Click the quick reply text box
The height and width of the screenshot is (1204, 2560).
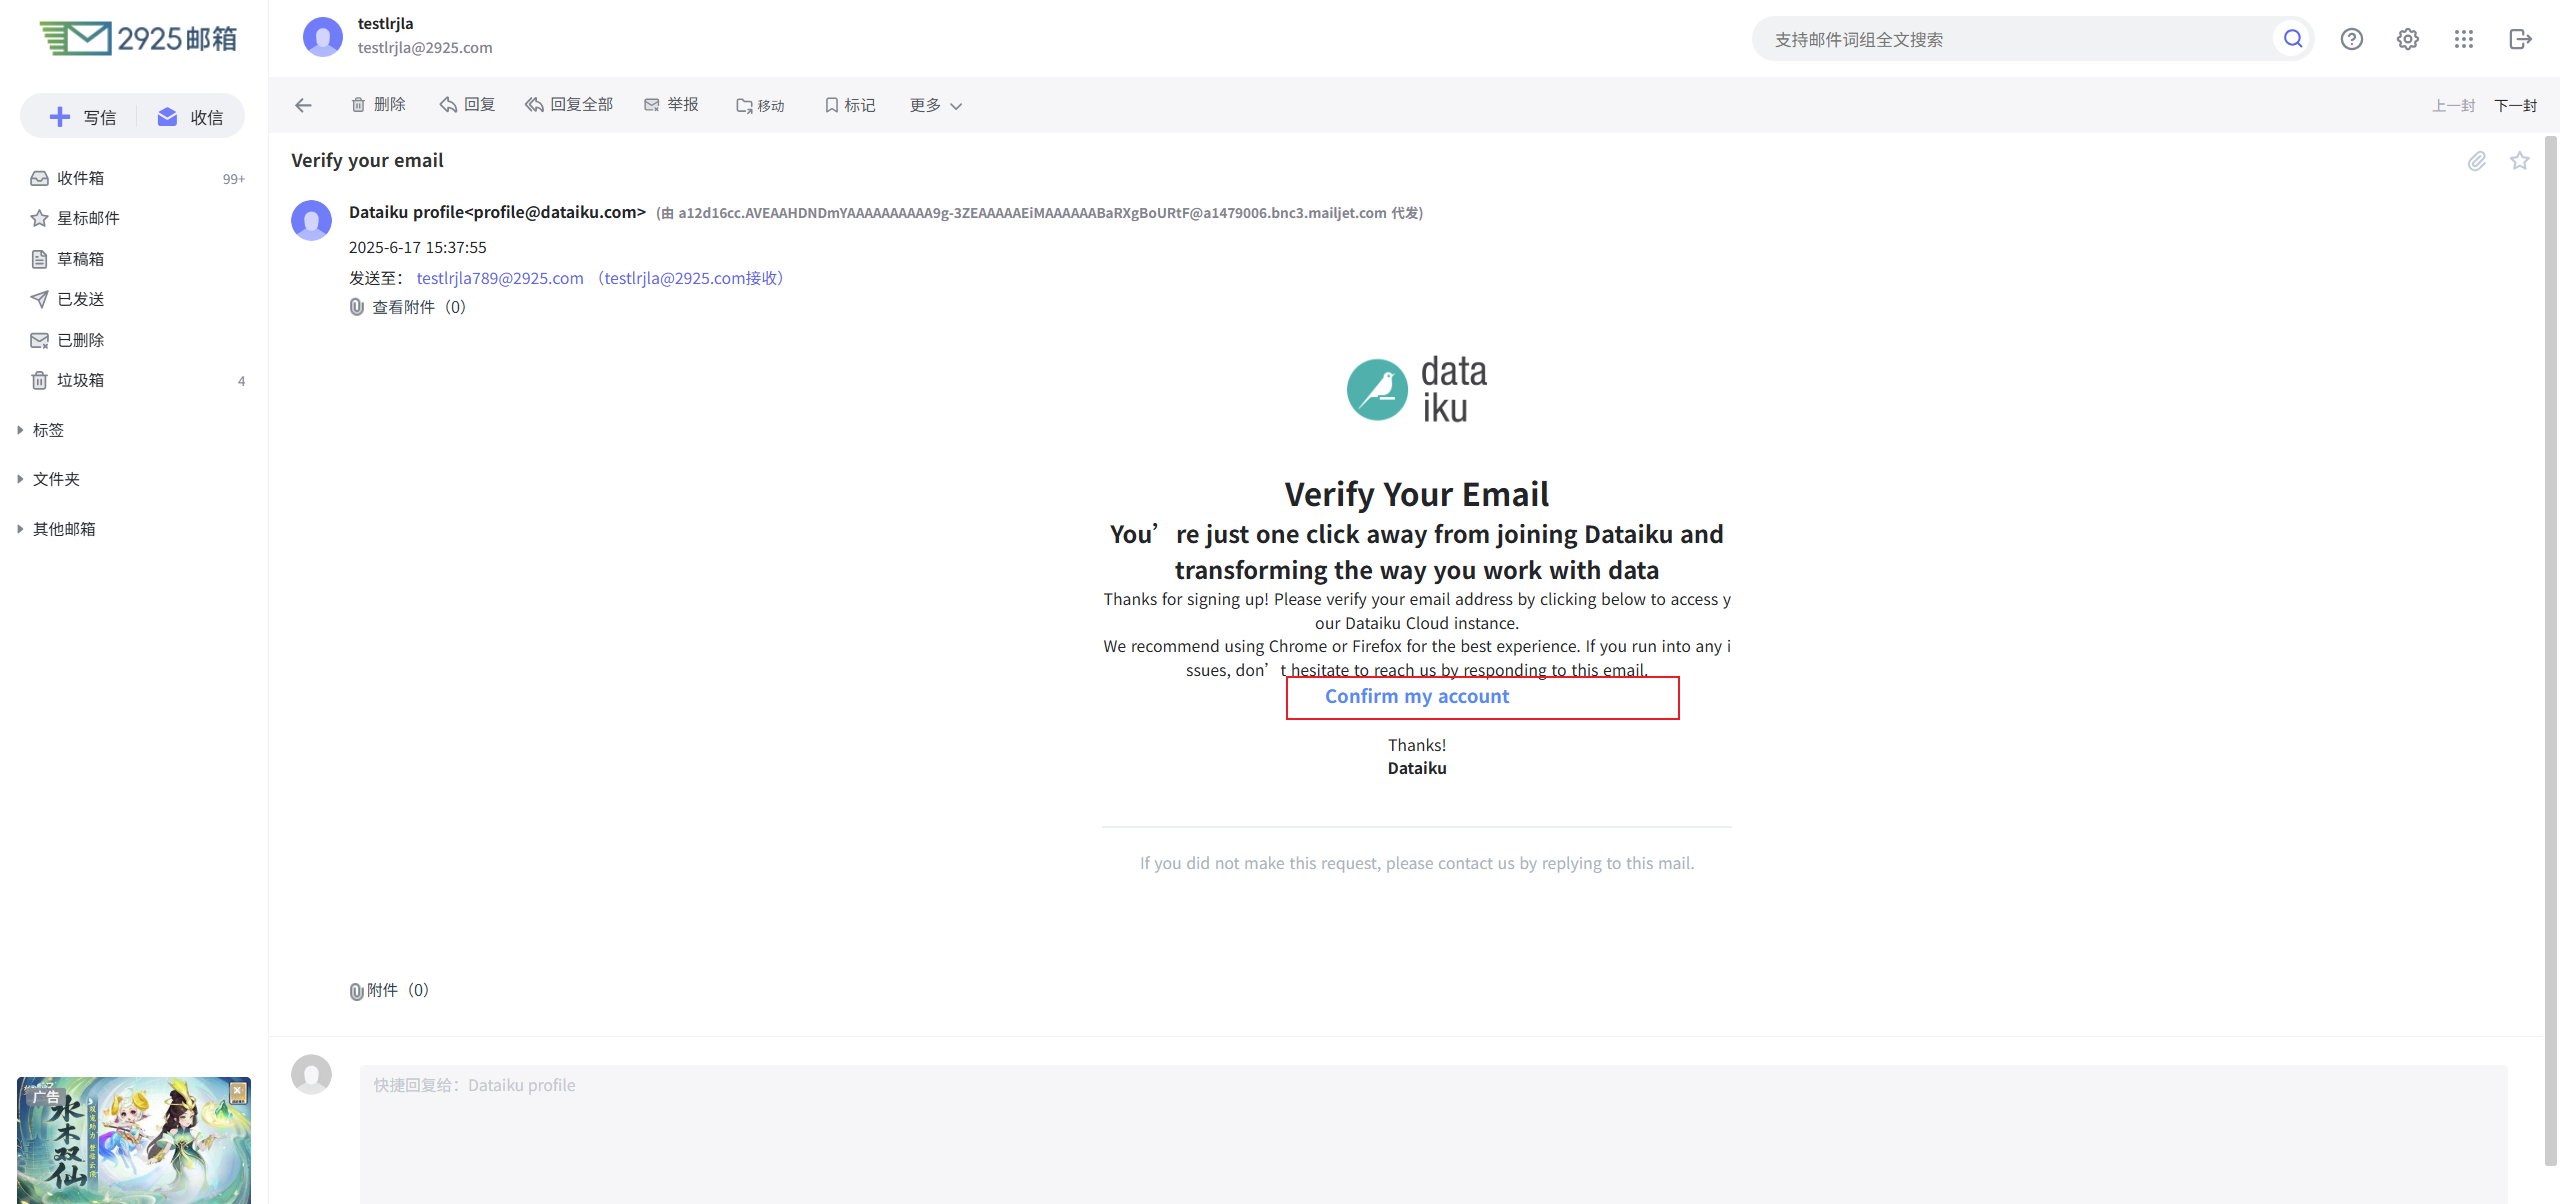click(x=1433, y=1134)
